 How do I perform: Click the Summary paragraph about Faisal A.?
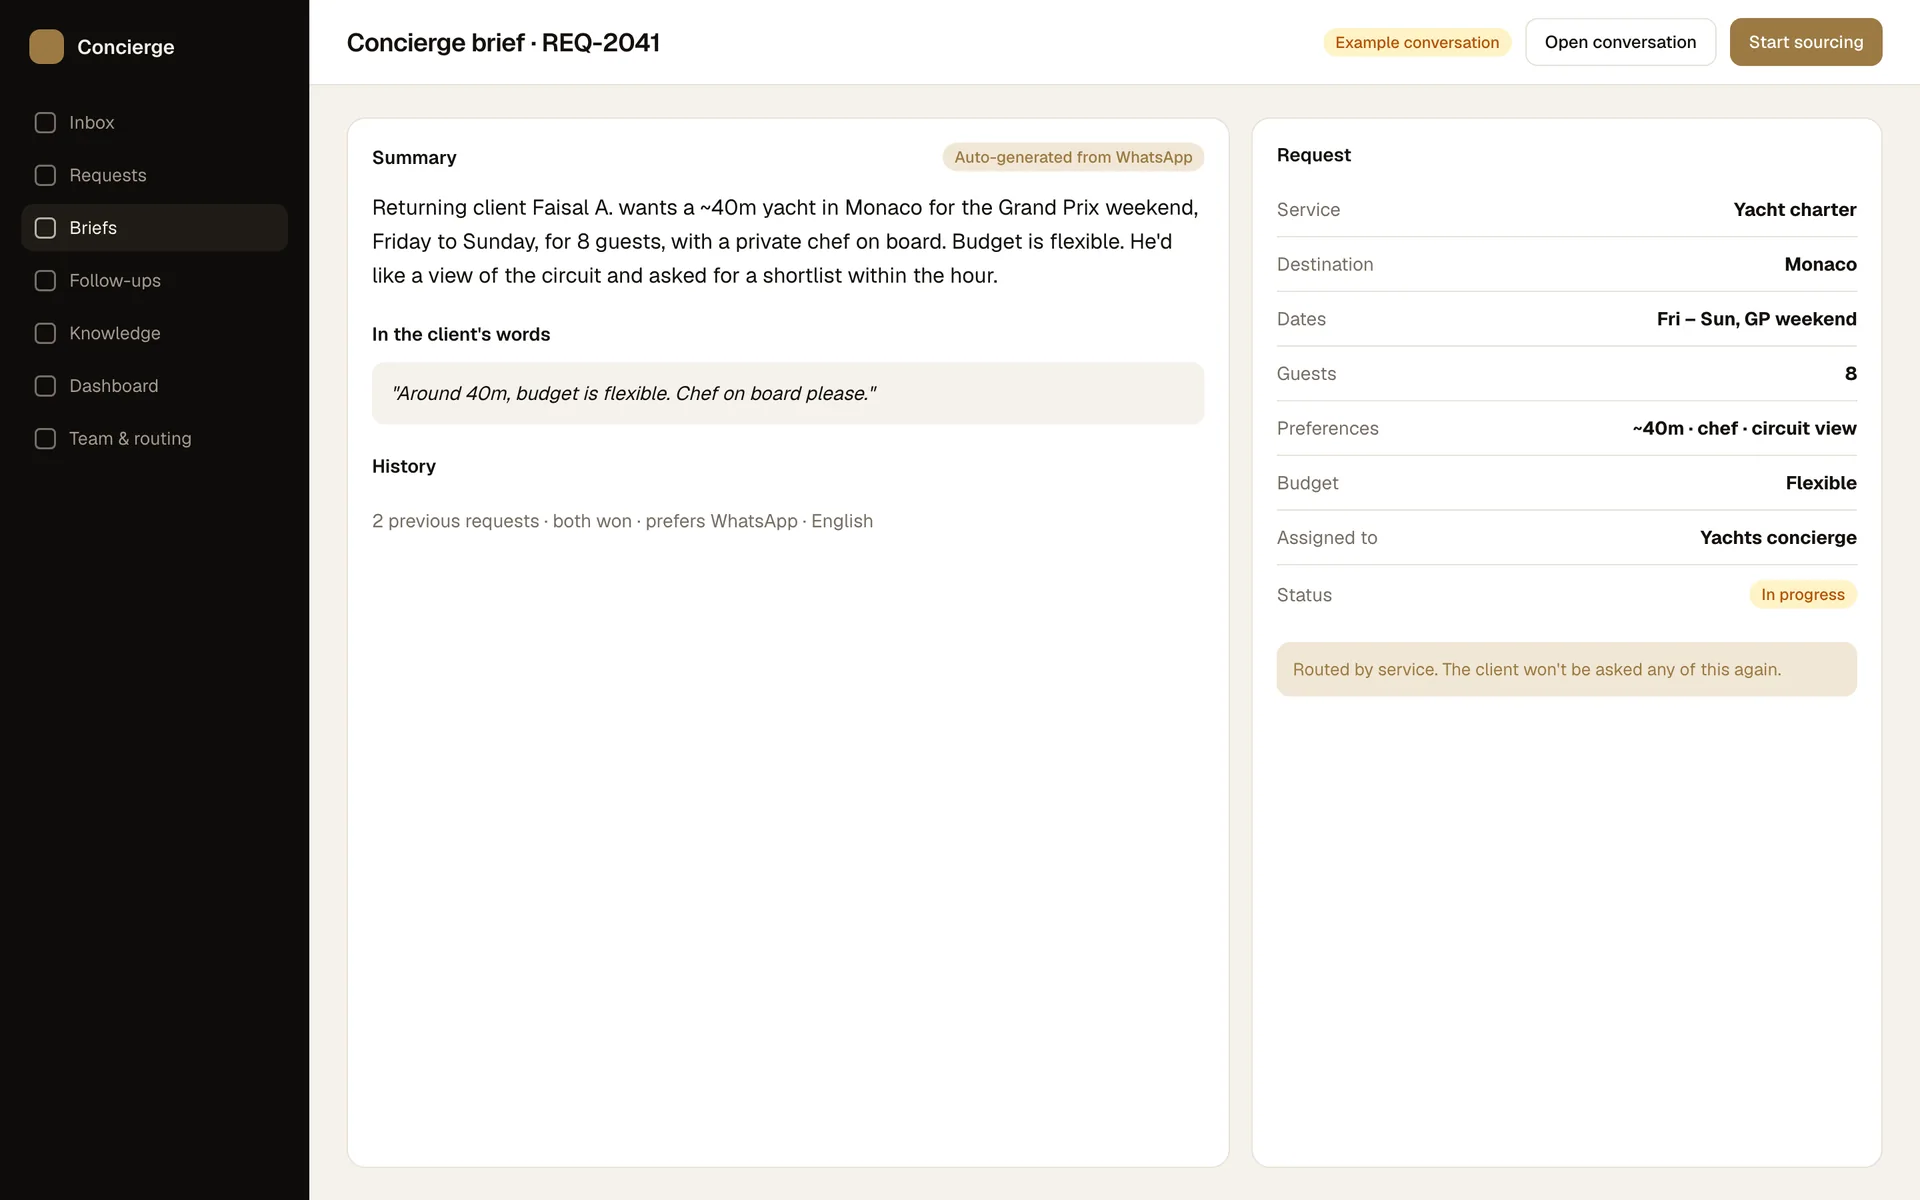[x=786, y=241]
